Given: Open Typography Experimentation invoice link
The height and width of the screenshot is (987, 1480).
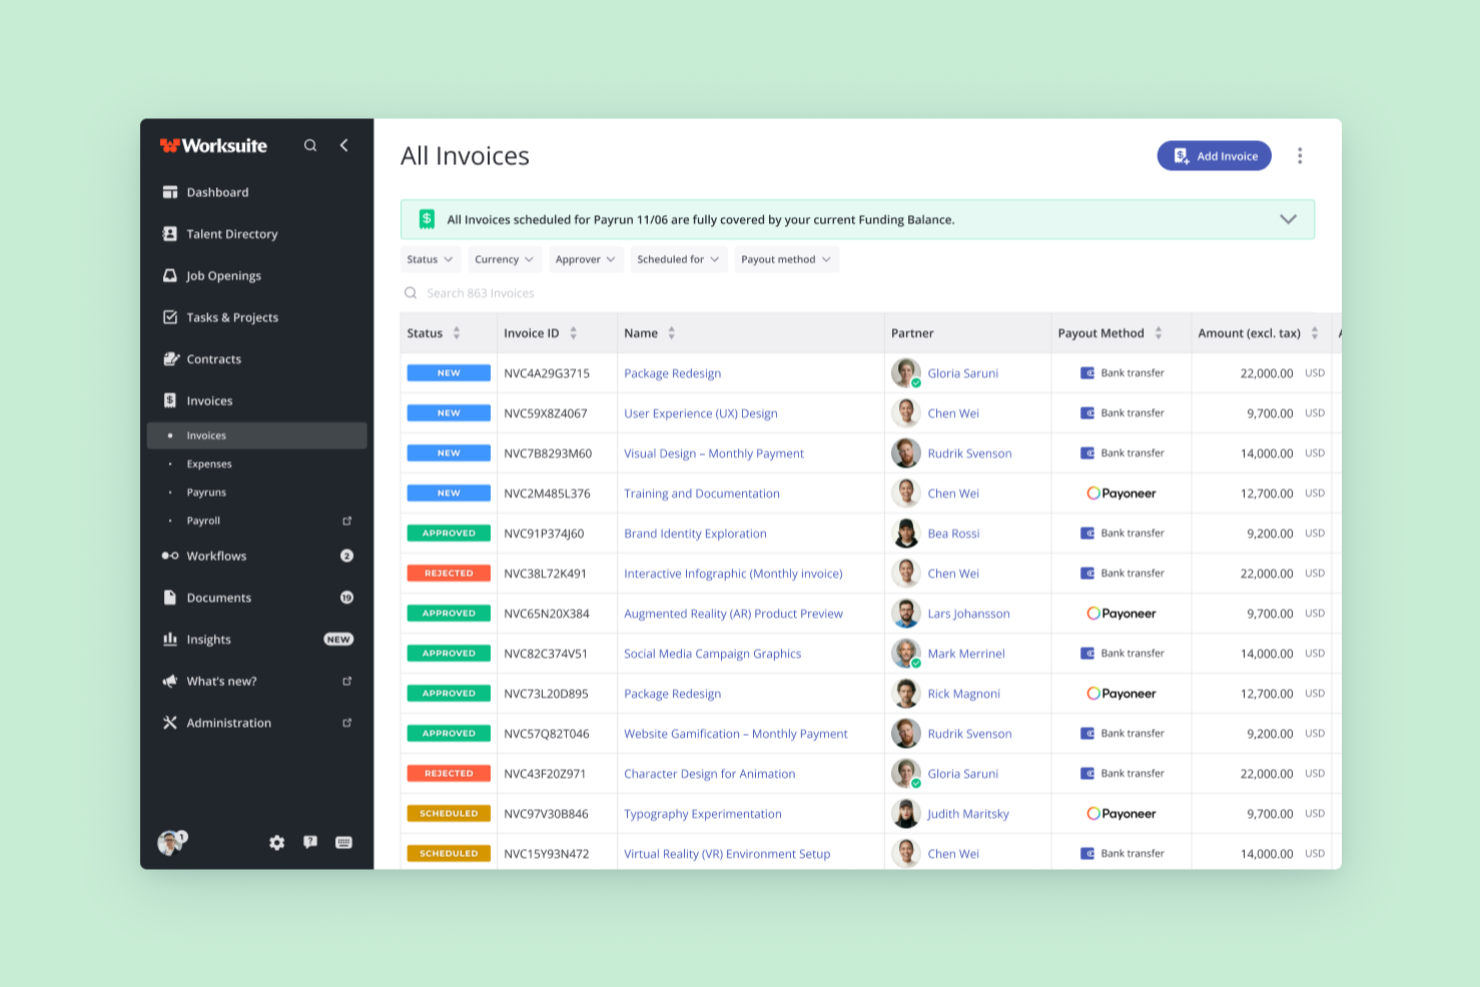Looking at the screenshot, I should click(703, 813).
